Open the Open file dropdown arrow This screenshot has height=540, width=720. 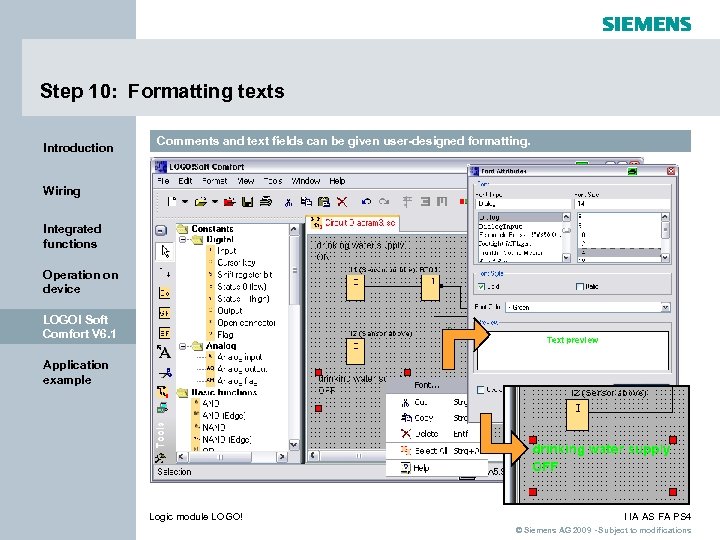tap(214, 202)
